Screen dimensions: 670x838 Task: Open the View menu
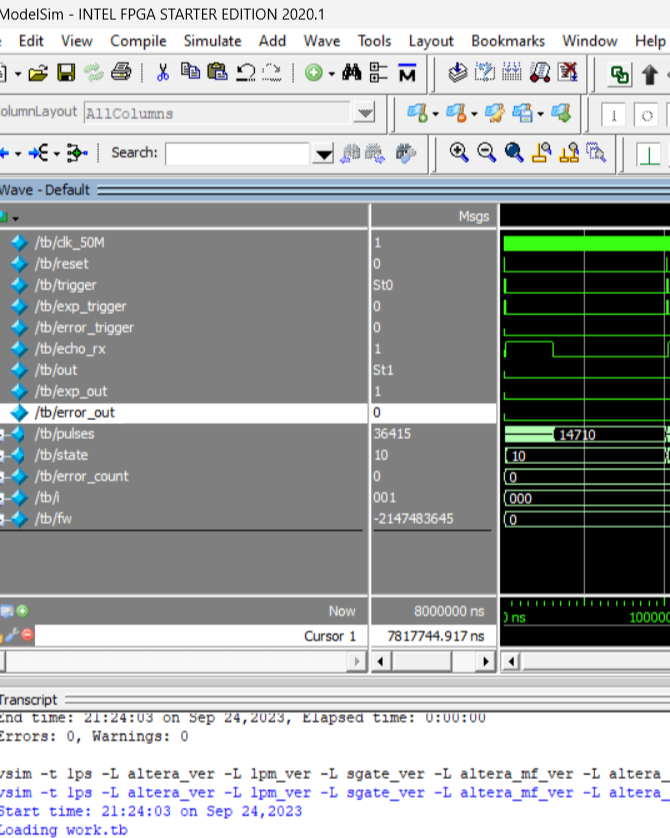tap(76, 41)
